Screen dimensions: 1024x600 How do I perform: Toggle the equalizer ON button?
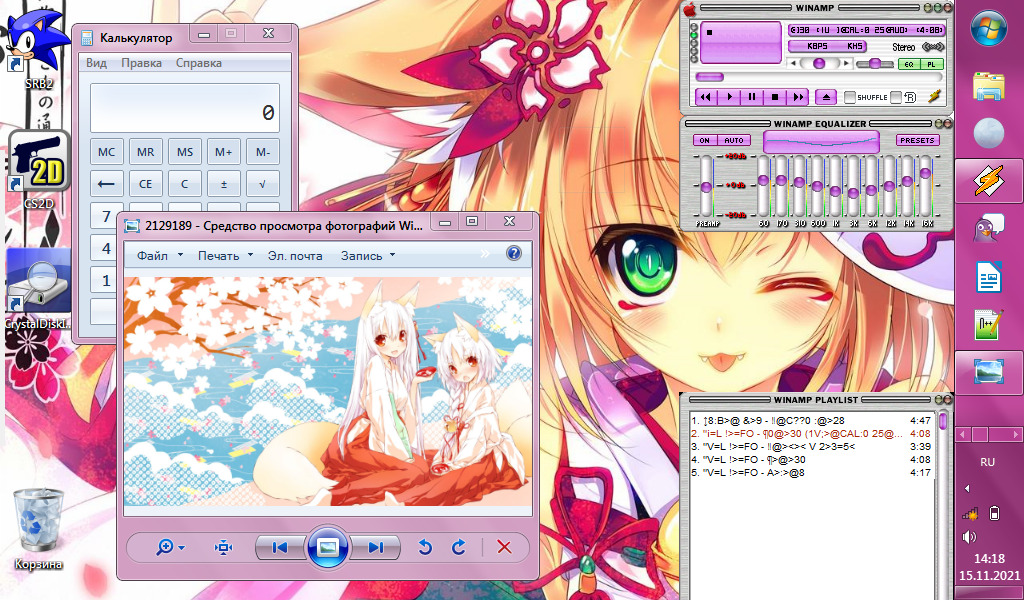click(704, 140)
